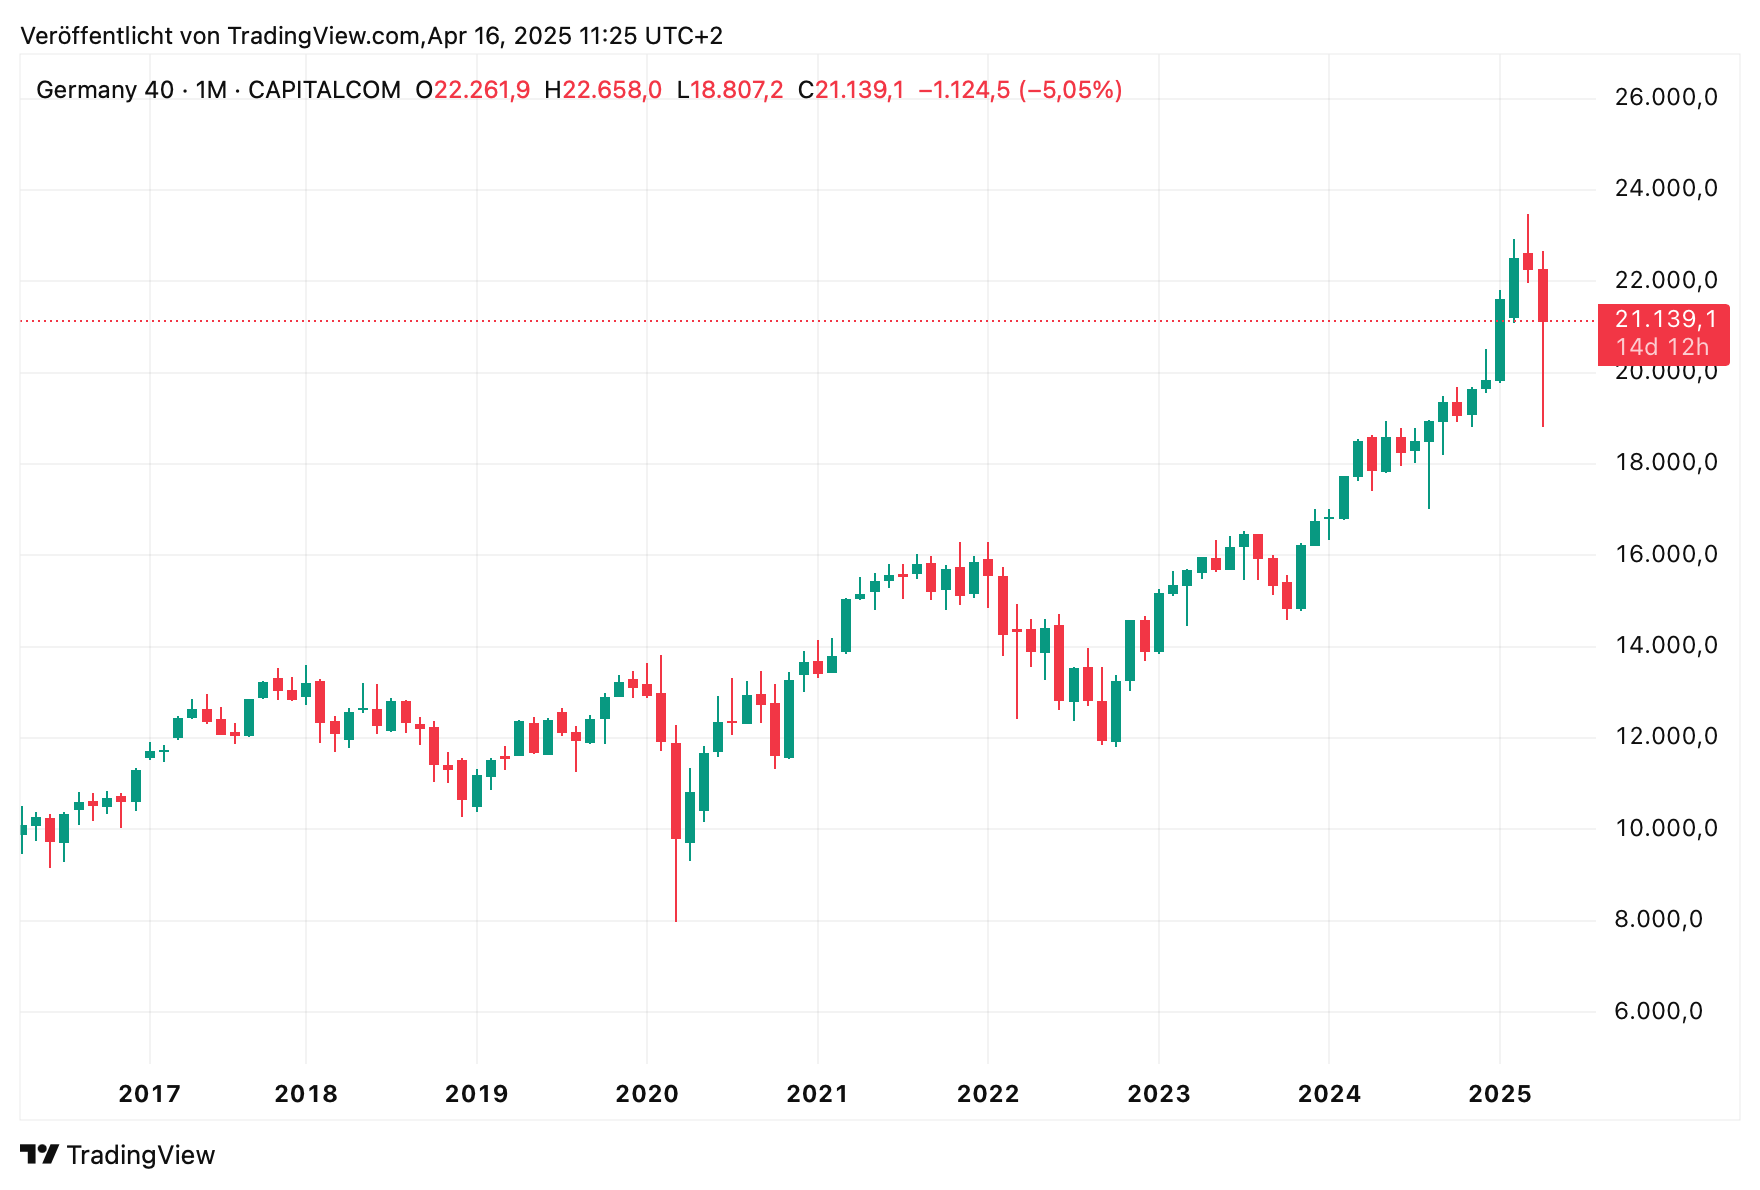Click the 10.000,0 price axis label
Viewport: 1760px width, 1190px height.
pos(1666,828)
